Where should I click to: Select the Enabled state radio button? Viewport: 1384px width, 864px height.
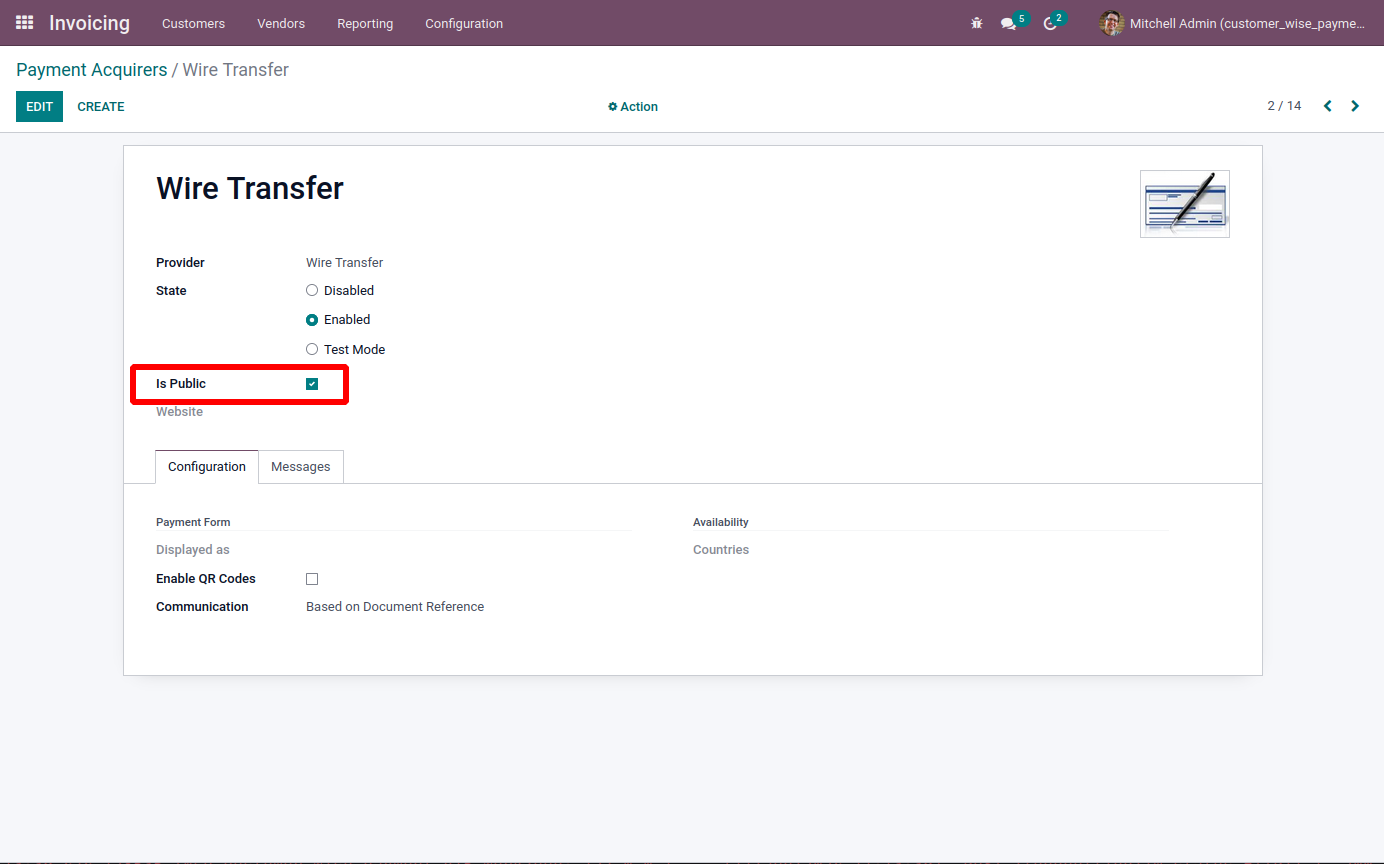pyautogui.click(x=312, y=320)
